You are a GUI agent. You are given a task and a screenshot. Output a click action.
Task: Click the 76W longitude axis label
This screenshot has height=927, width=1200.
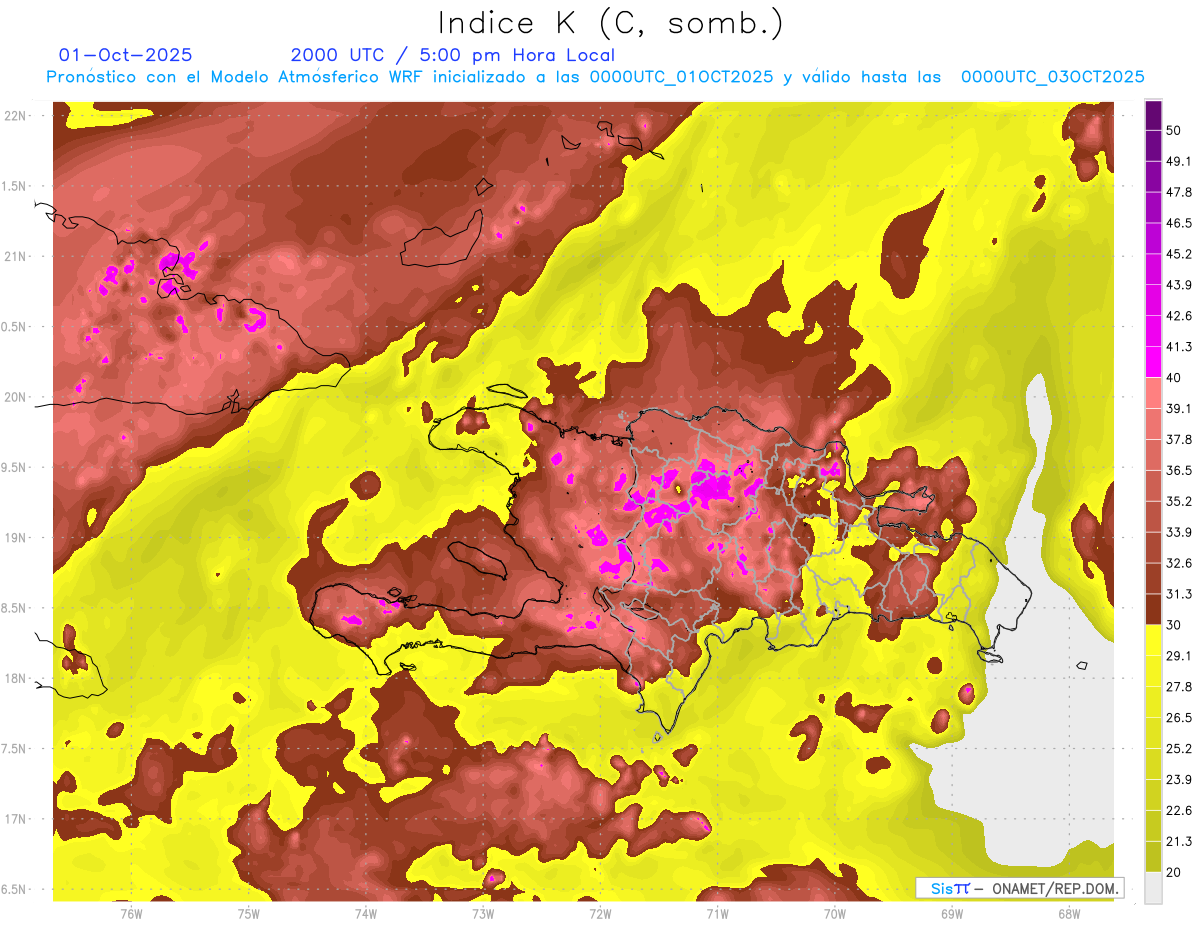(131, 914)
